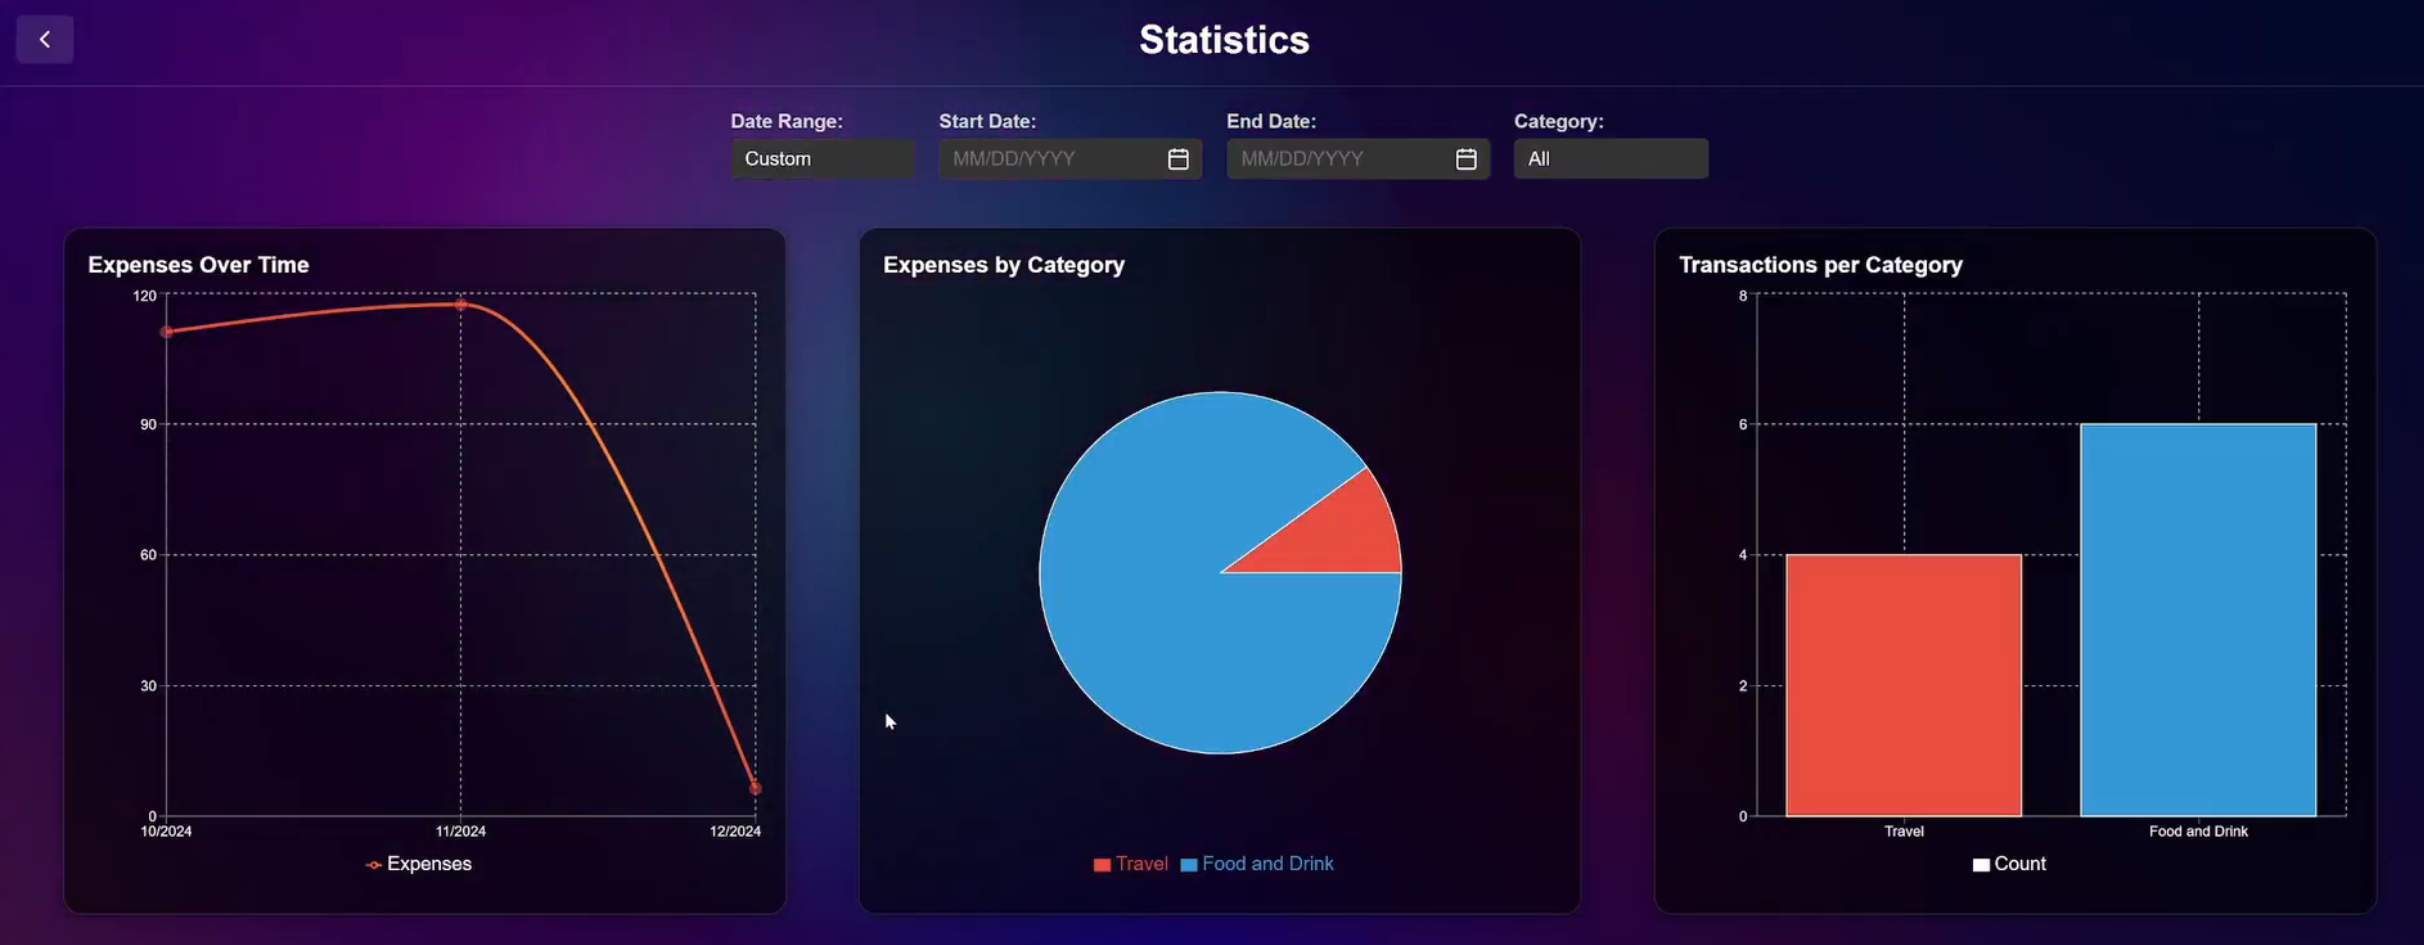Open the End Date calendar picker icon
The height and width of the screenshot is (945, 2424).
[x=1465, y=159]
